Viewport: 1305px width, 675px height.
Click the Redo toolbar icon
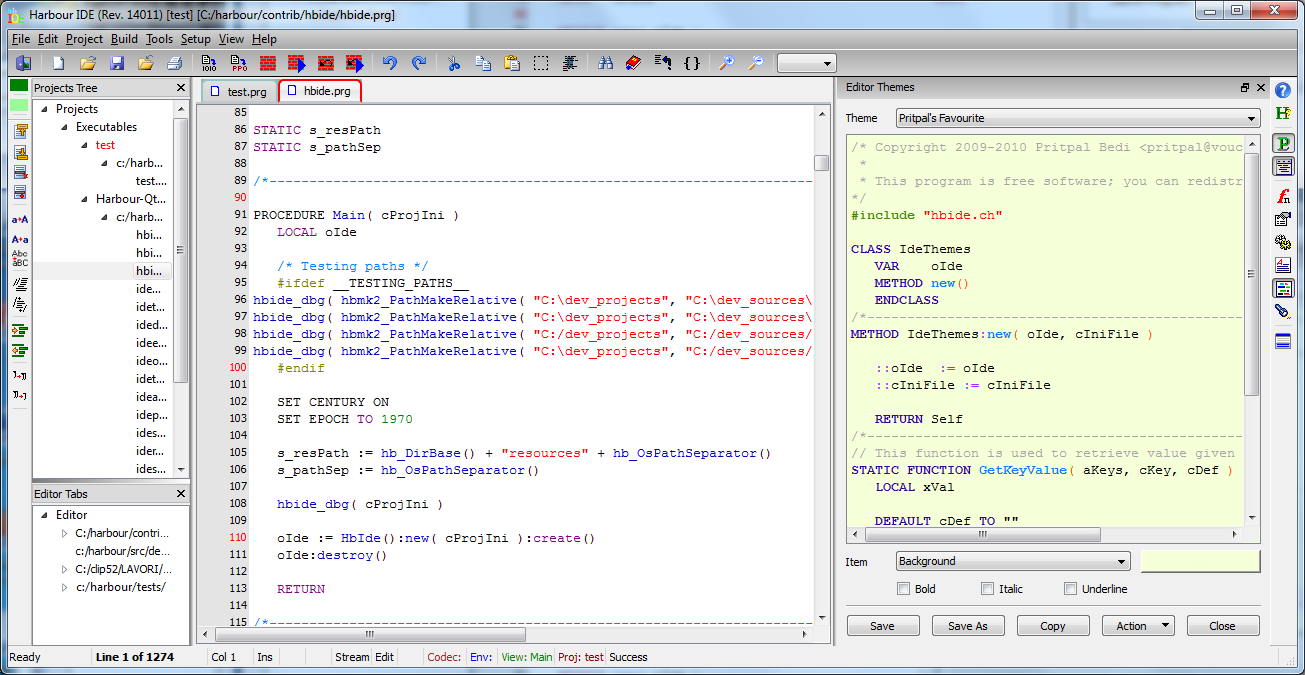point(420,62)
